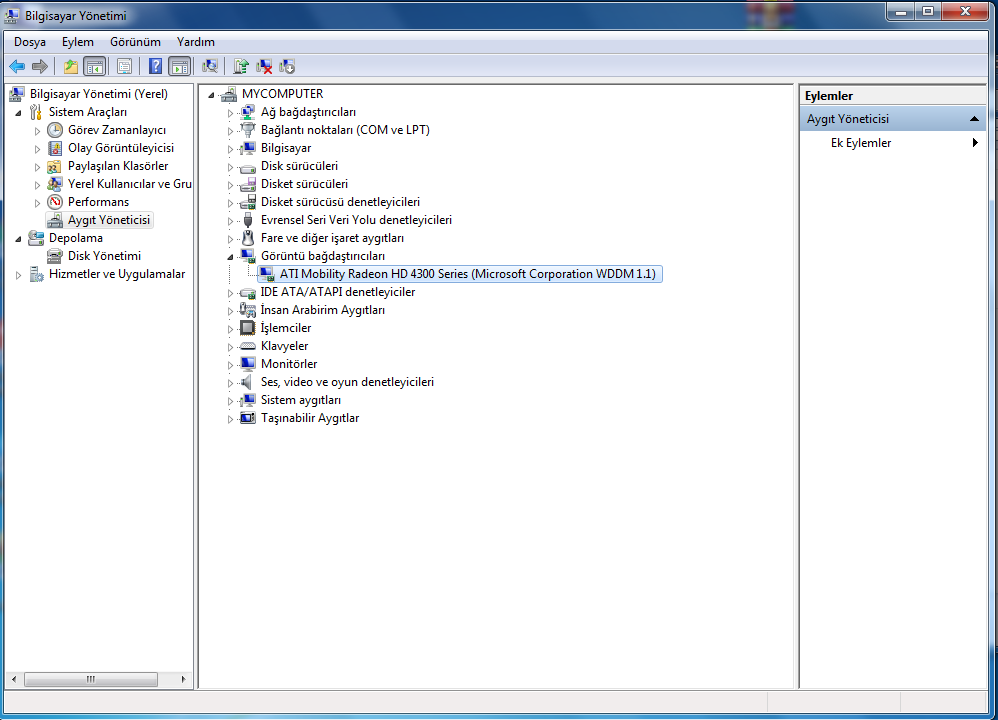Click the Disket sürücüleri floppy icon
Viewport: 998px width, 720px height.
pyautogui.click(x=248, y=184)
